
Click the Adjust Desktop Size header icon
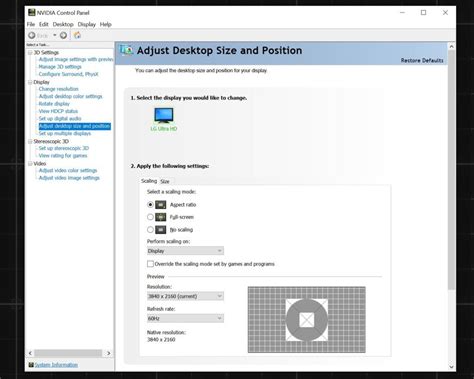(126, 50)
